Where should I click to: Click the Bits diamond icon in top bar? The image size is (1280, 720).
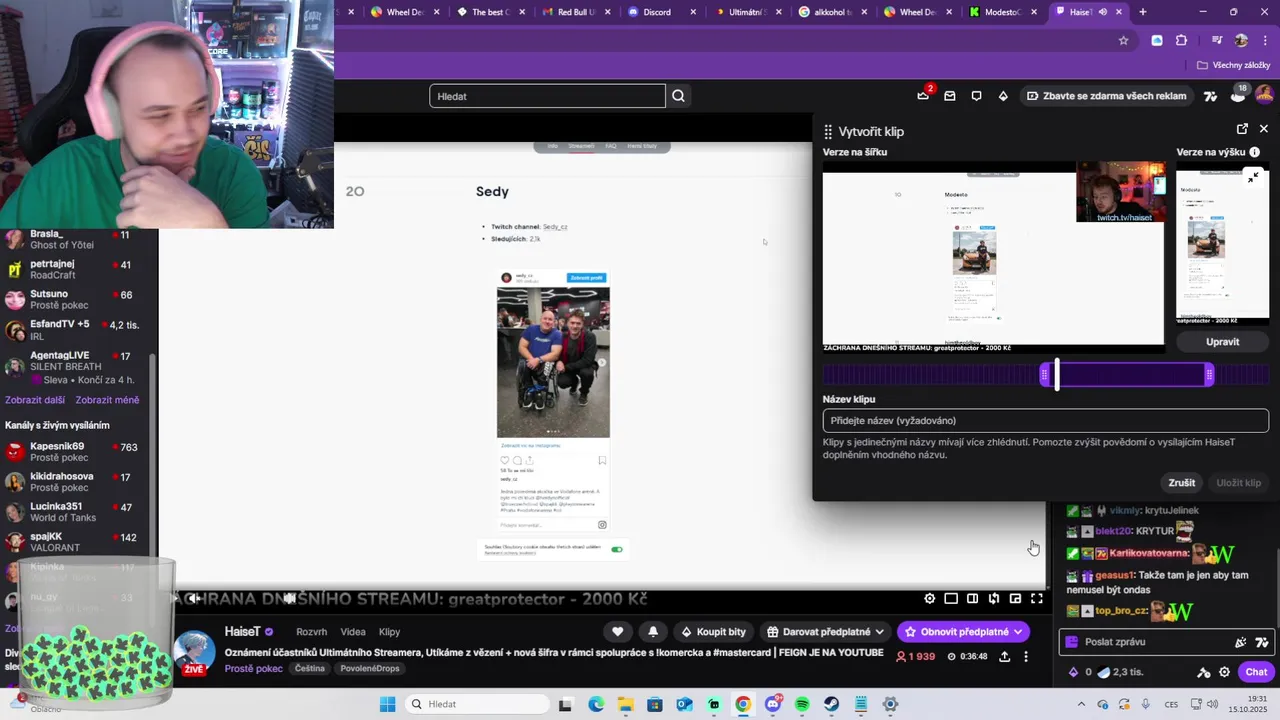coord(1003,96)
